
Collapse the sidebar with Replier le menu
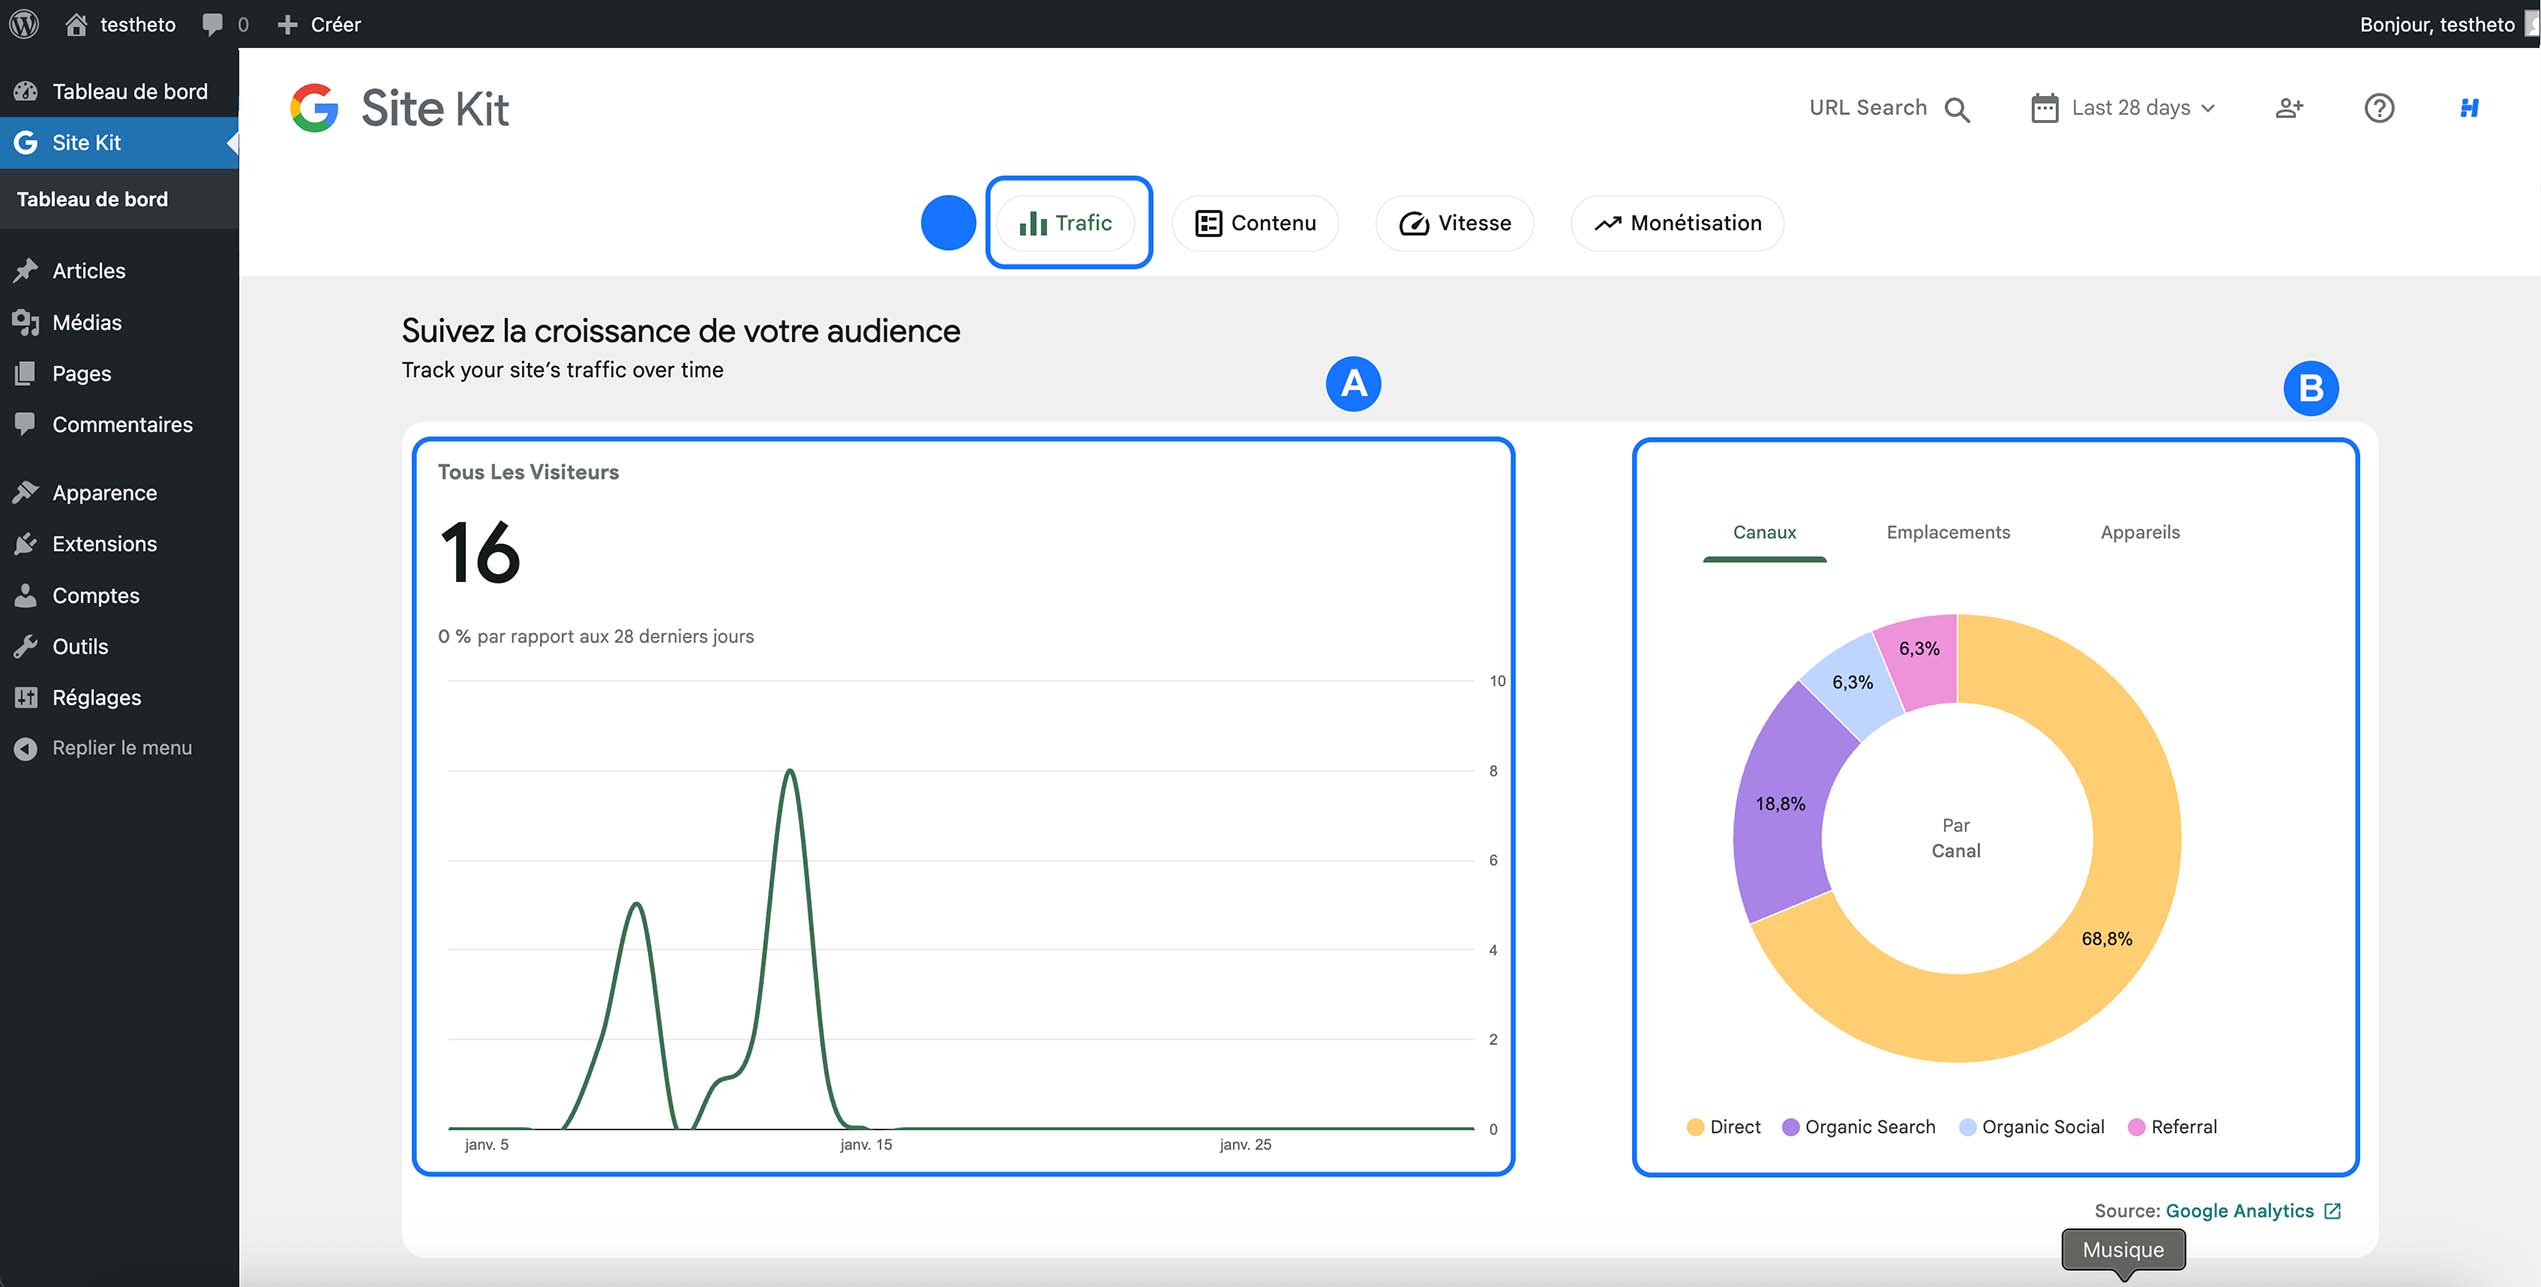[x=105, y=747]
